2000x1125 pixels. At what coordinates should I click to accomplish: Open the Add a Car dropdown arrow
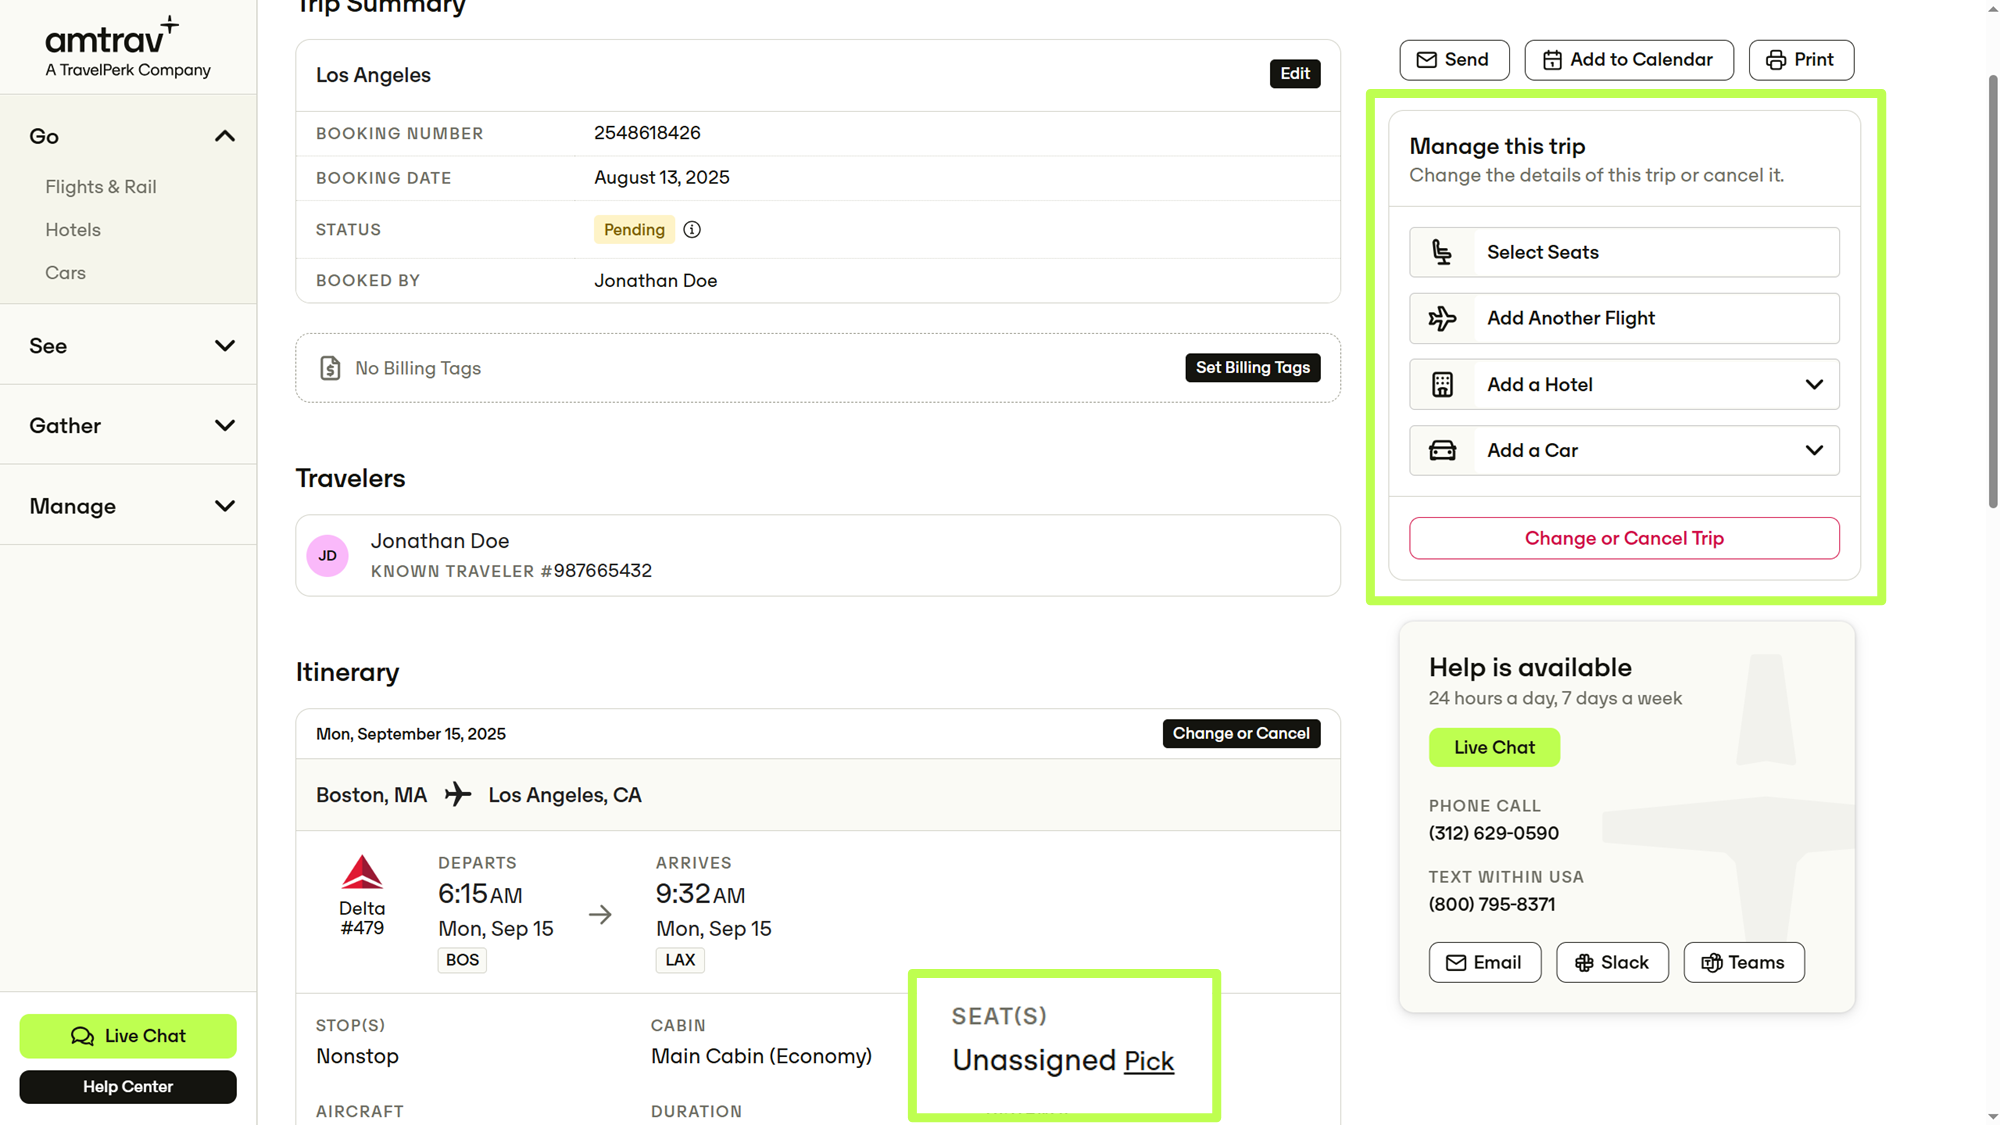coord(1814,450)
